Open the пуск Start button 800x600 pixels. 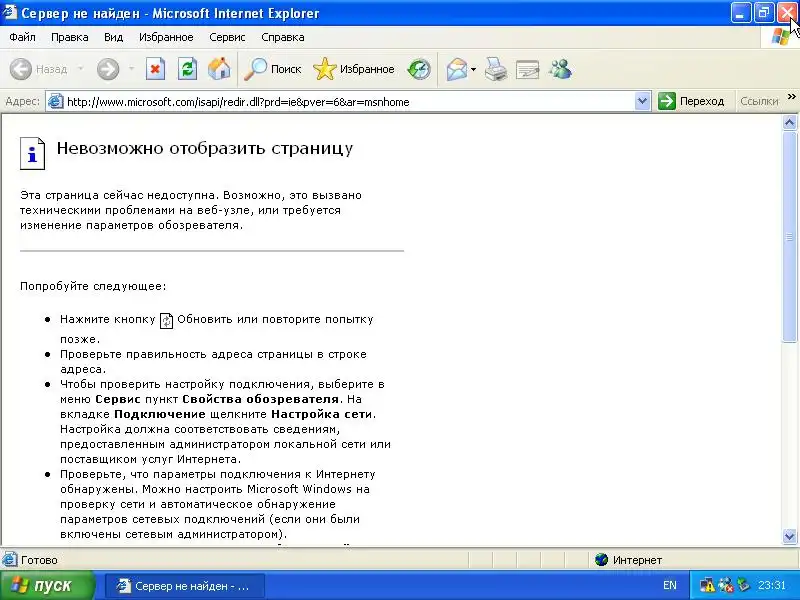[47, 585]
